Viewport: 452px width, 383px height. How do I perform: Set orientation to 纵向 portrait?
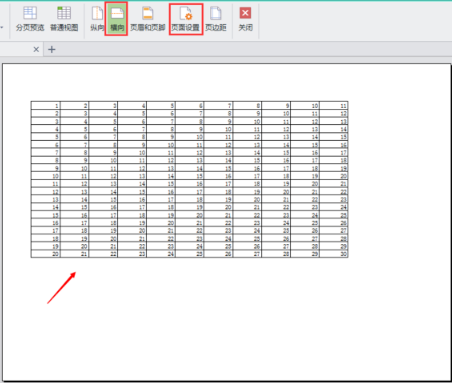click(x=97, y=19)
